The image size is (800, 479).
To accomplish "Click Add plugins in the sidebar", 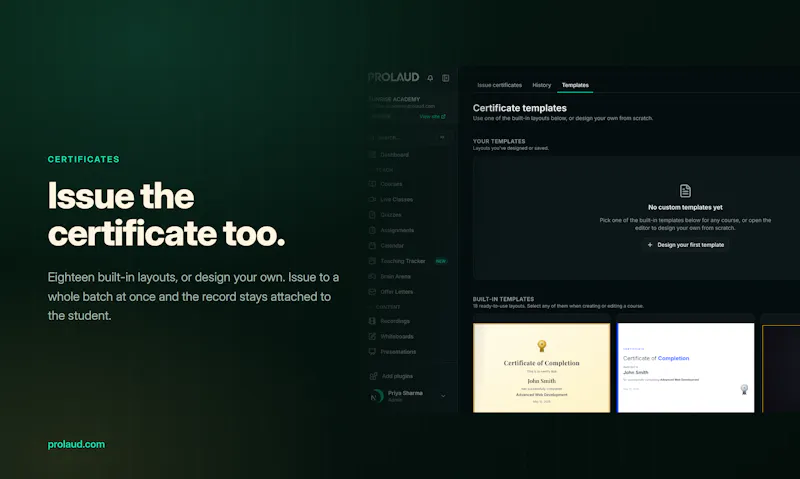I will 391,376.
